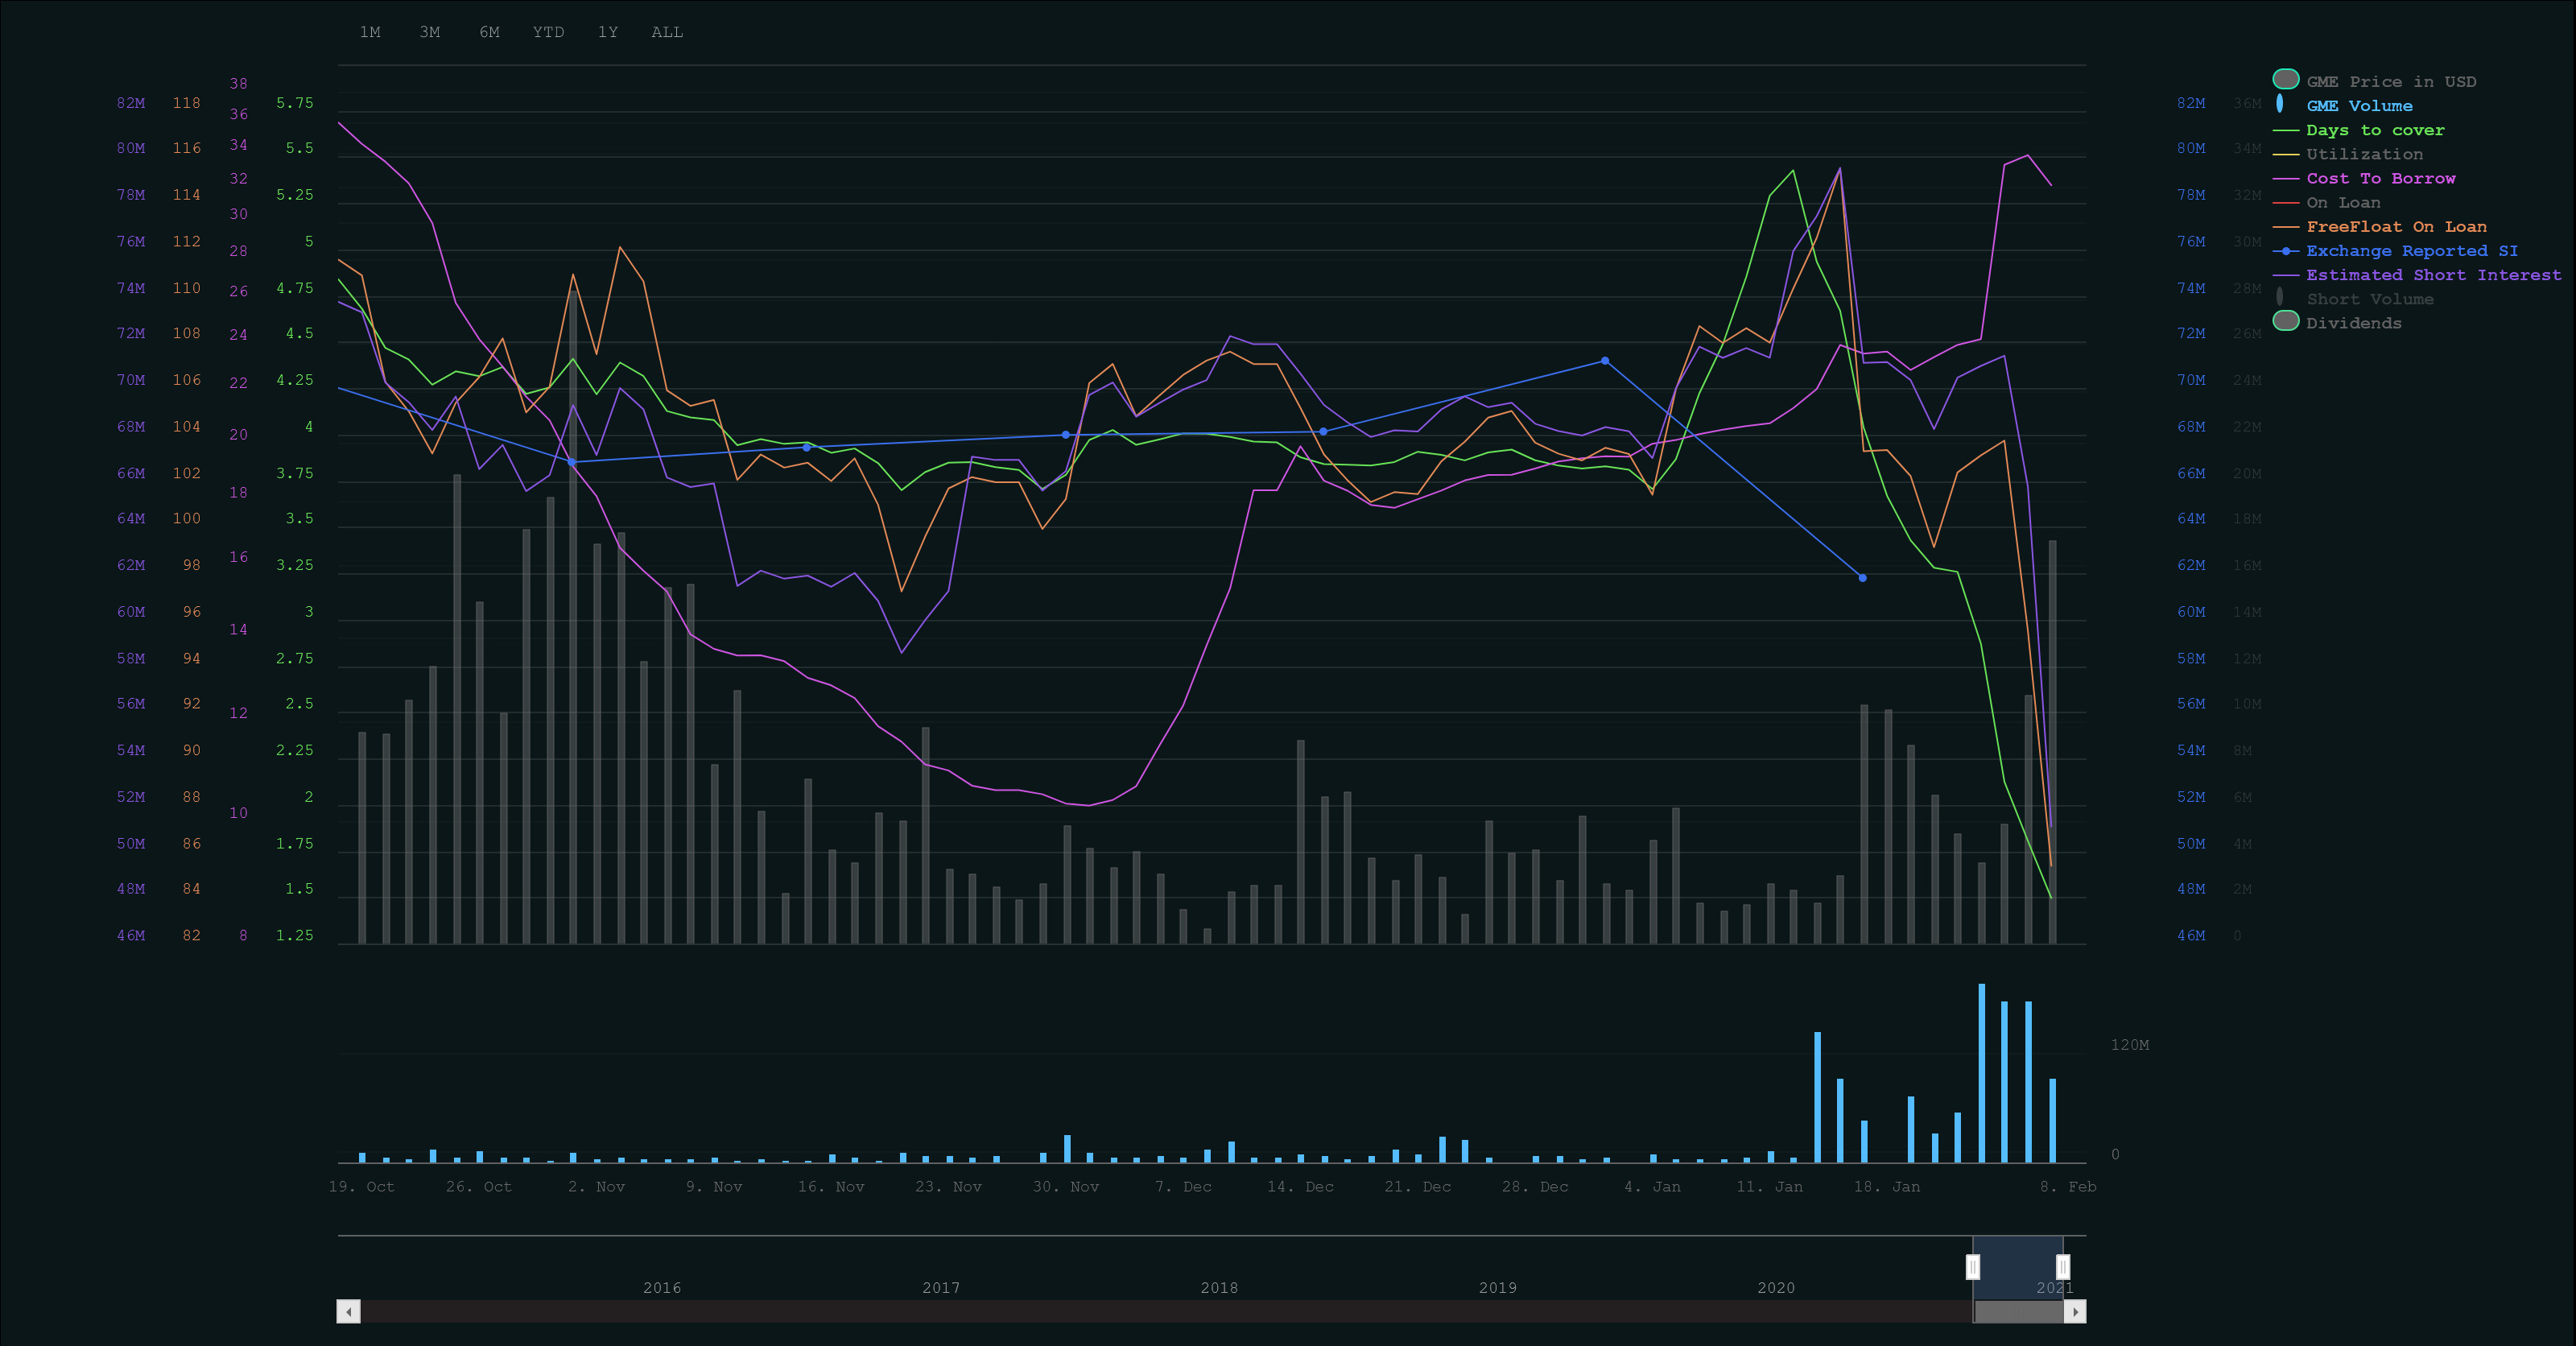The height and width of the screenshot is (1346, 2576).
Task: Hide the Cost To Borrow series
Action: 2380,178
